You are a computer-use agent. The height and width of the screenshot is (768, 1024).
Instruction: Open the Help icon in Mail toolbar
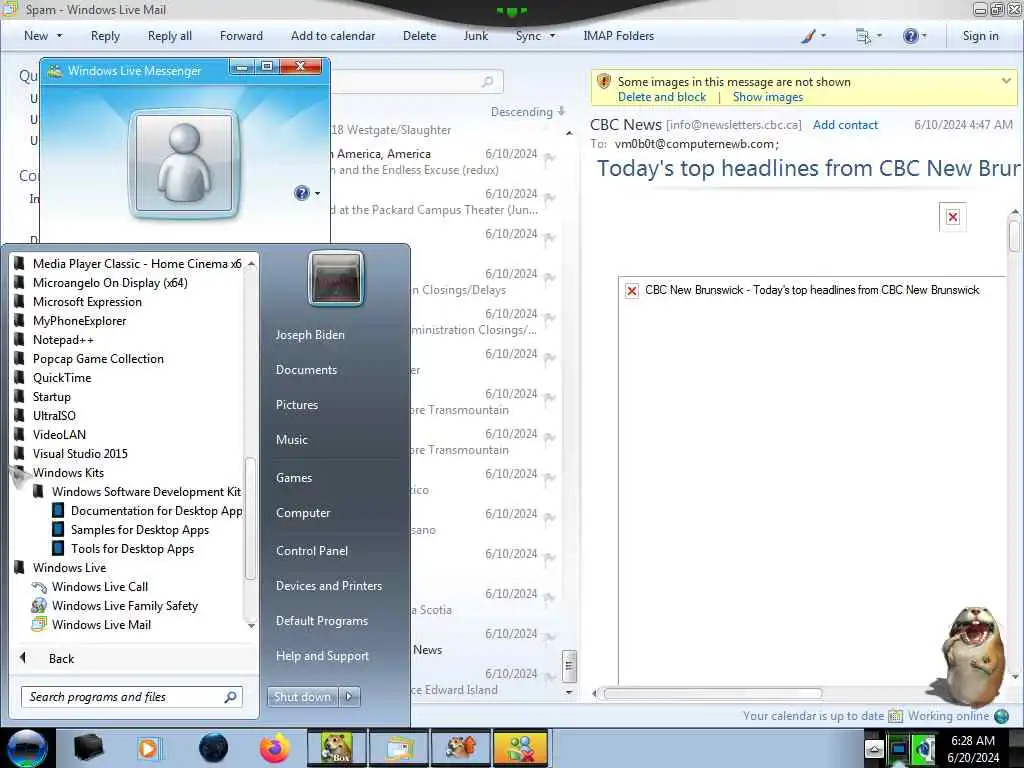pos(910,36)
